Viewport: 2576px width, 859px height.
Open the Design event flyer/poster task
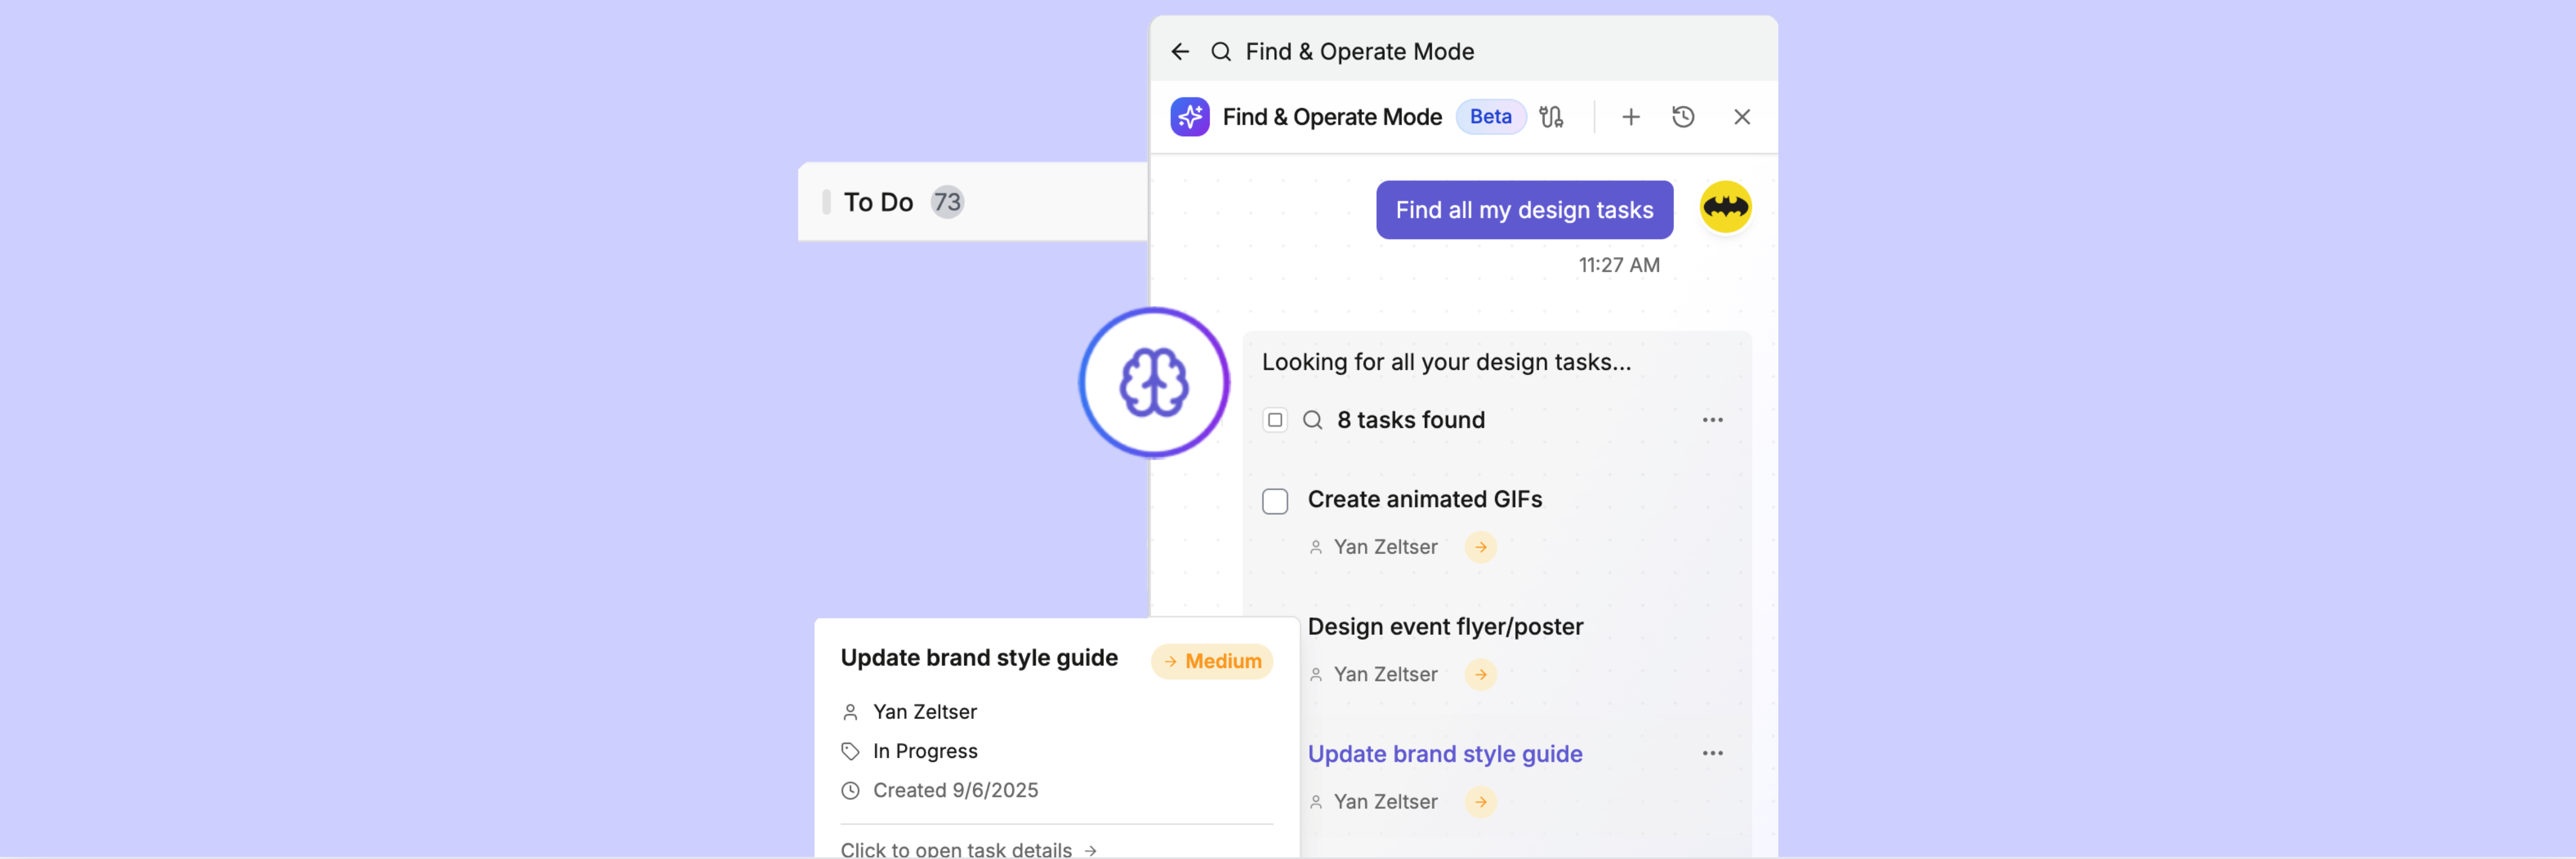[1445, 627]
